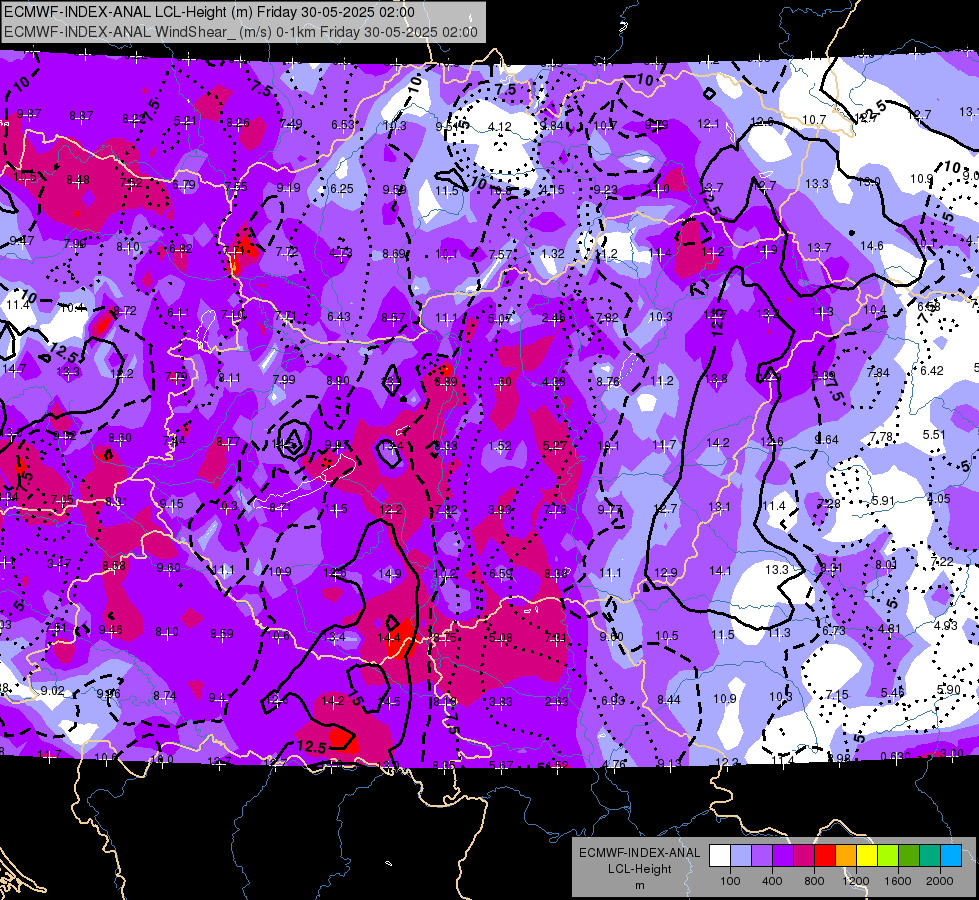Click the wind shear value 6.42
The height and width of the screenshot is (900, 979).
coord(932,370)
